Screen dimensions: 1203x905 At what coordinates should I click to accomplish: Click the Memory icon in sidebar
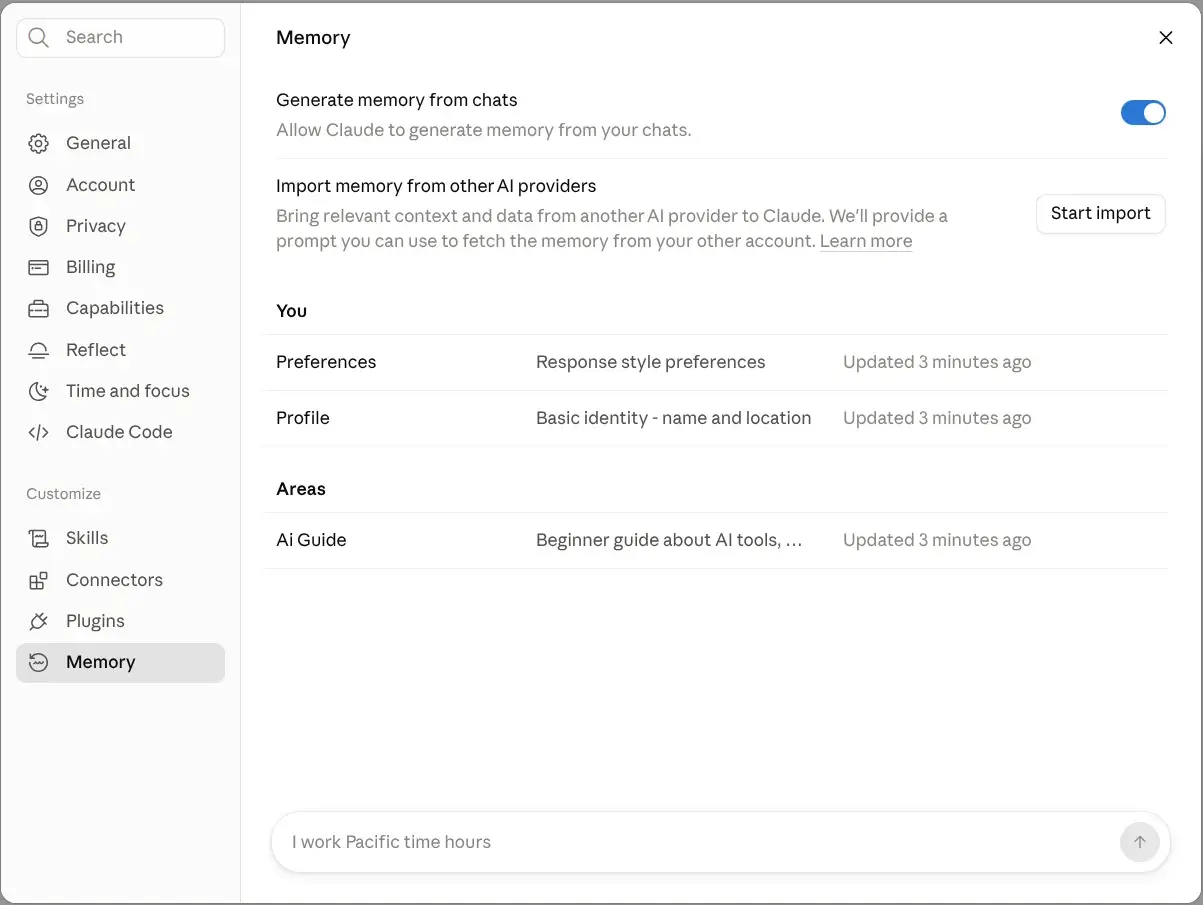[x=38, y=663]
